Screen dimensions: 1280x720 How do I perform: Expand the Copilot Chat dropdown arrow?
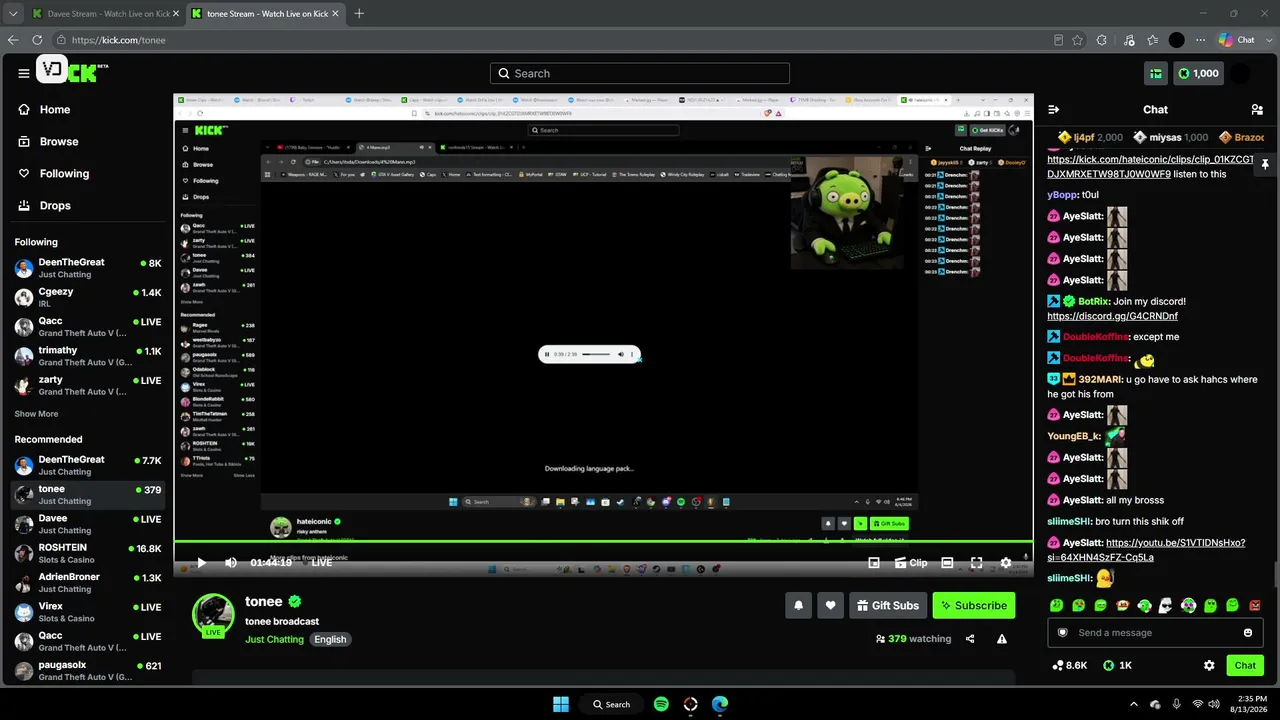tap(1267, 40)
